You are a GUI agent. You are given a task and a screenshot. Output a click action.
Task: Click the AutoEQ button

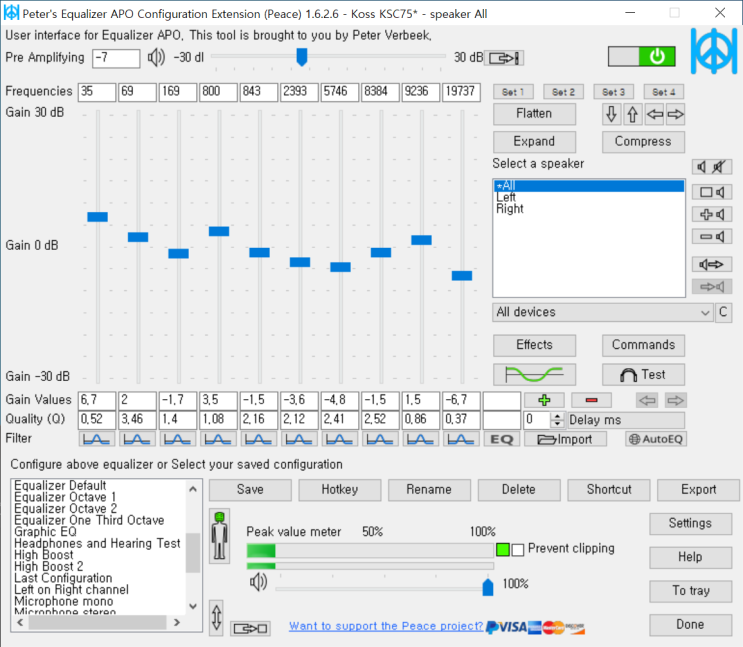pyautogui.click(x=656, y=439)
